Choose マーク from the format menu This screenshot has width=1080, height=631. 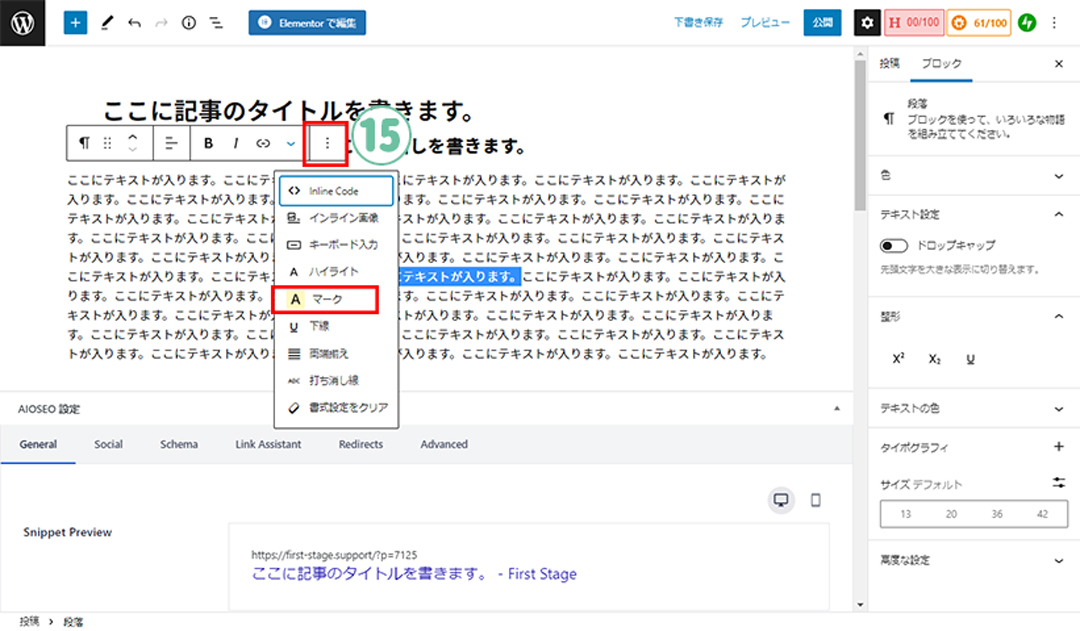pyautogui.click(x=325, y=299)
